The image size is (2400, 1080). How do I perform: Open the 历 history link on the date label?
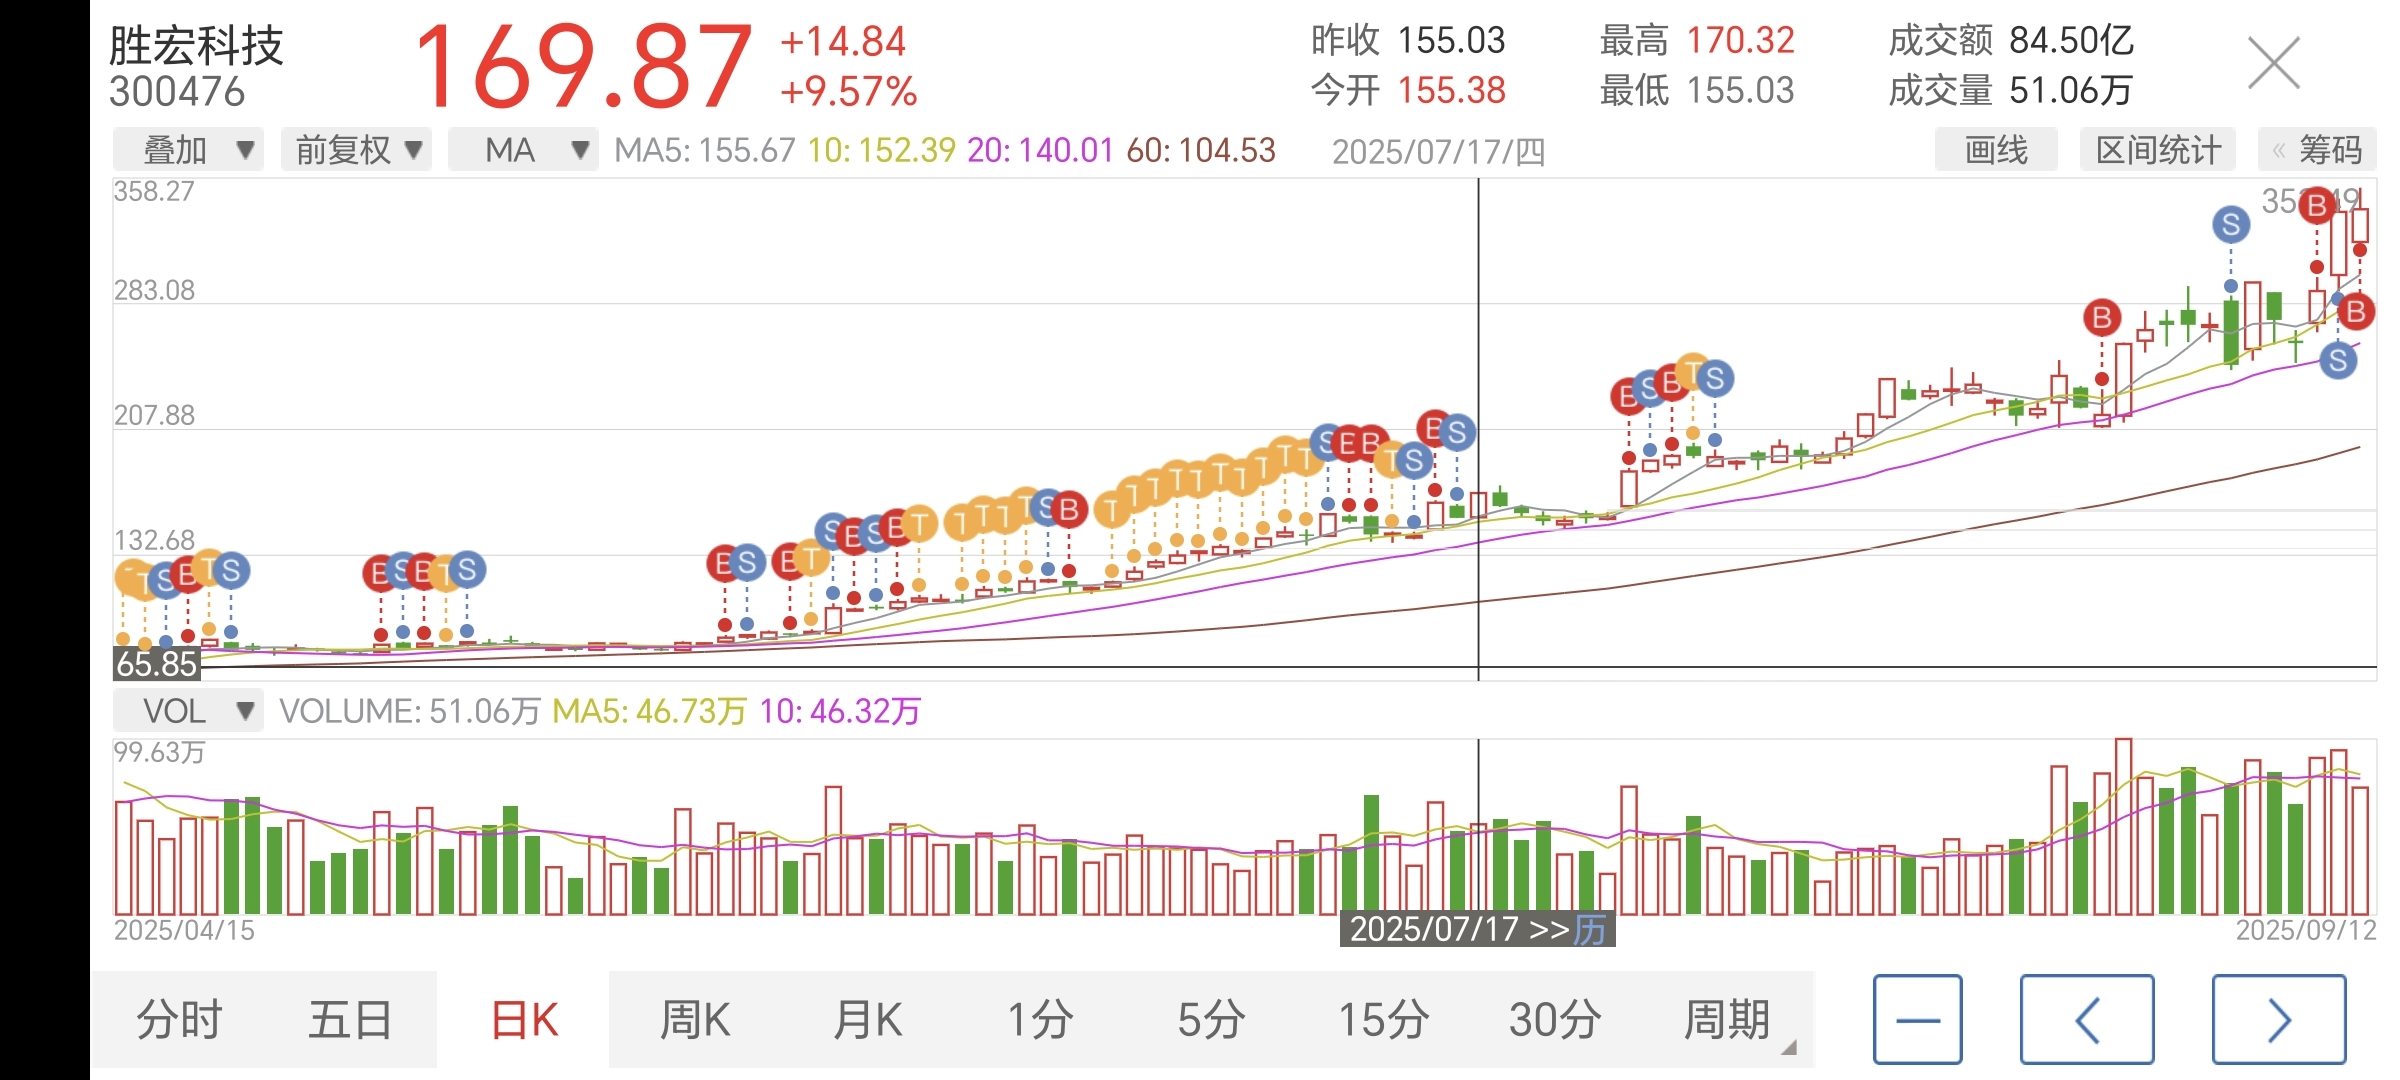[x=1590, y=929]
